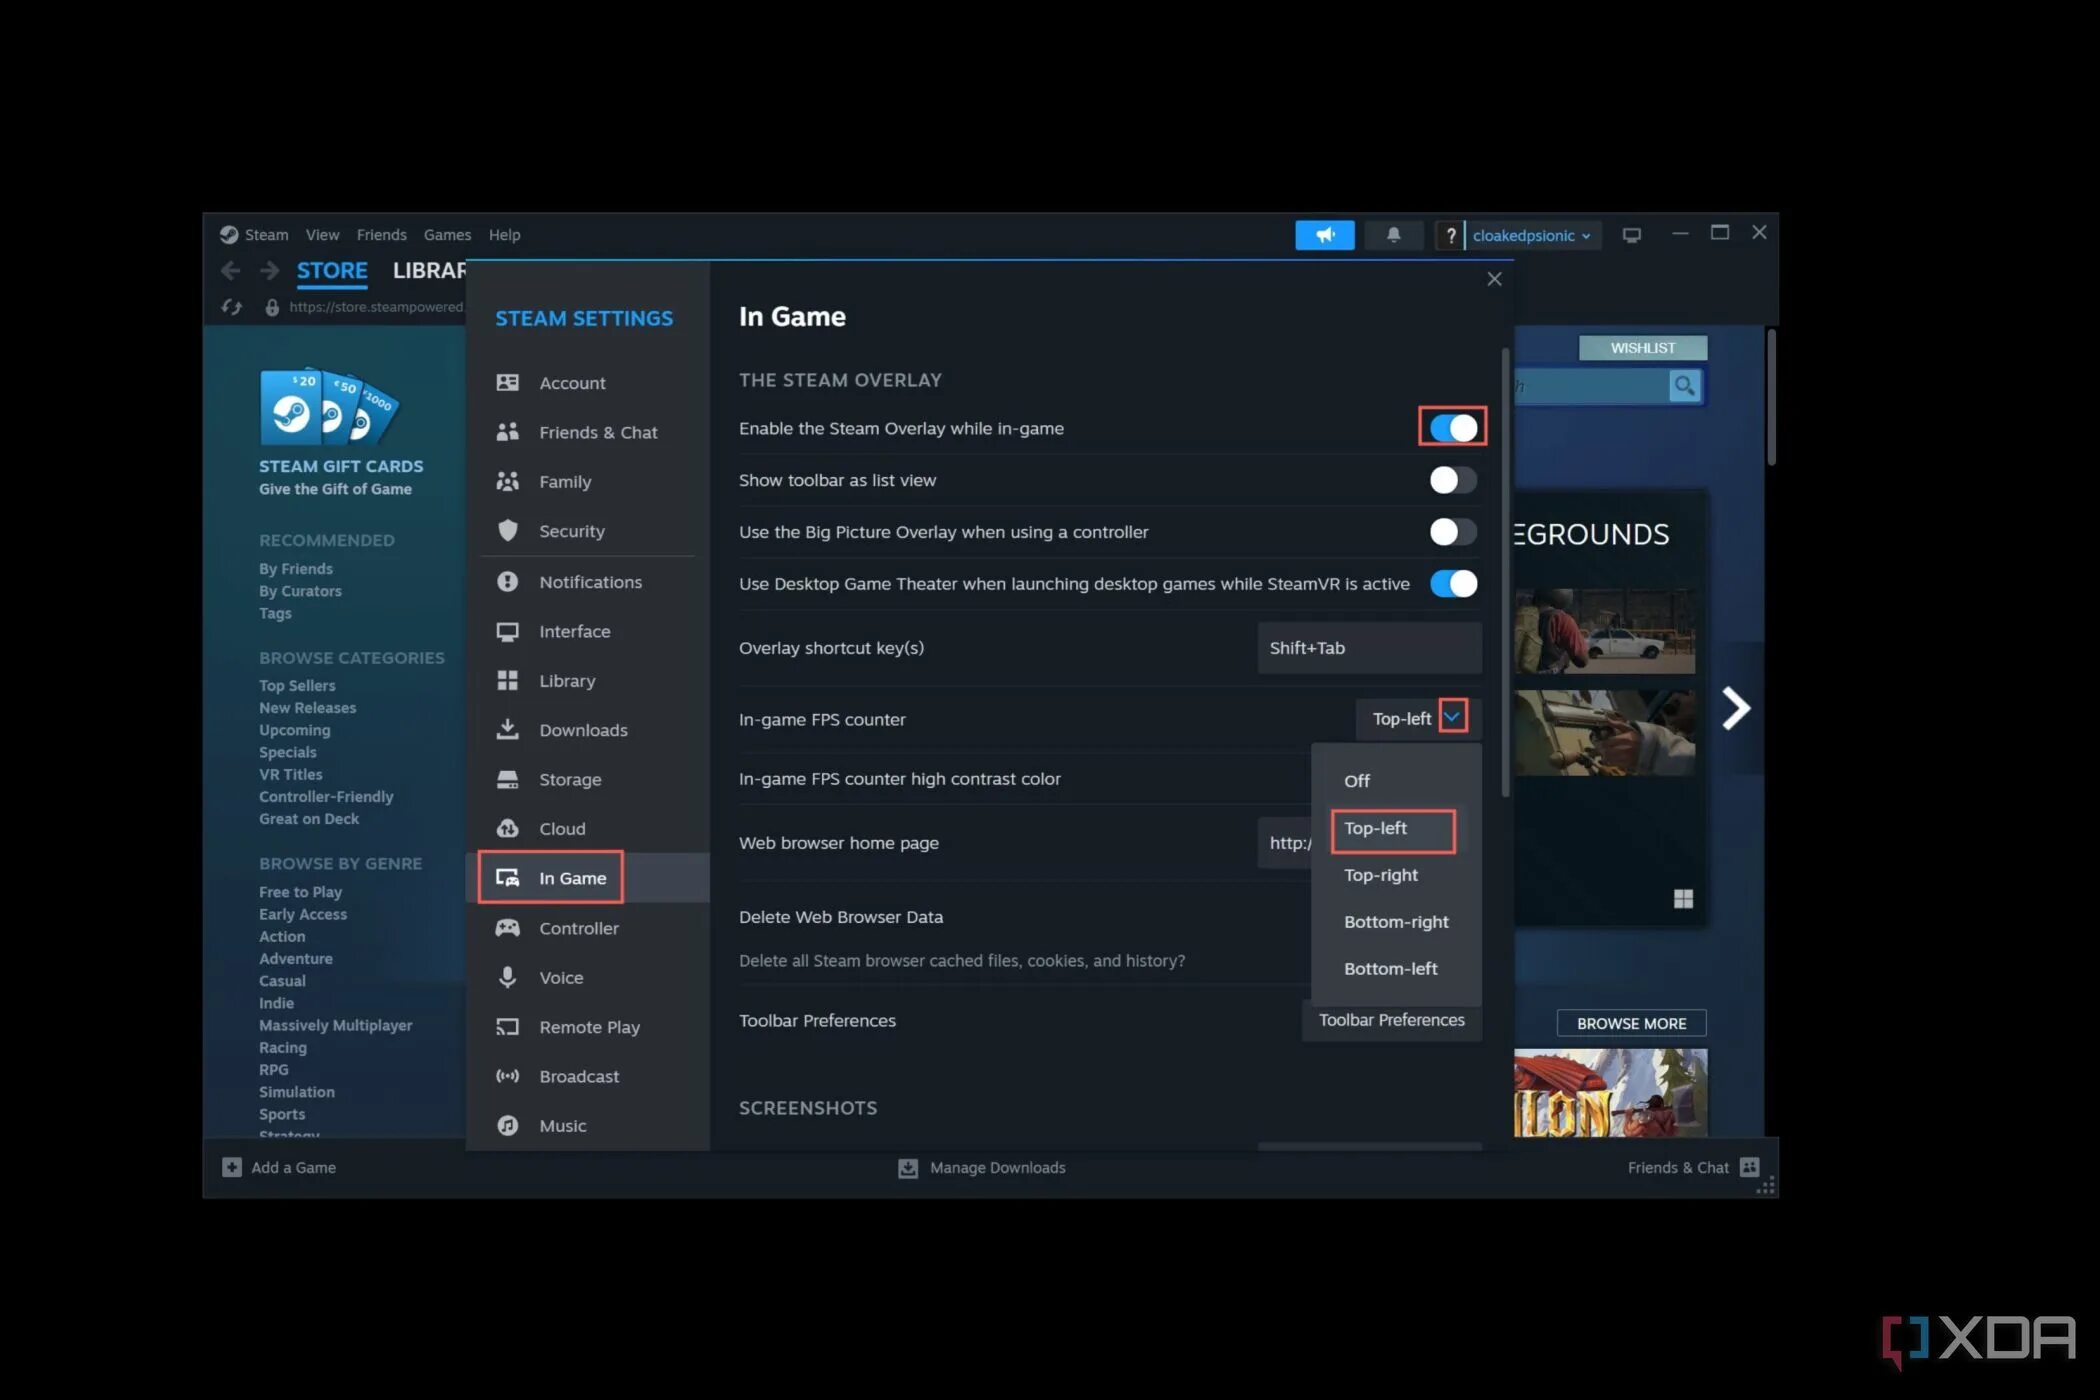Open Manage Downloads icon at bottom
The height and width of the screenshot is (1400, 2100).
pyautogui.click(x=908, y=1168)
